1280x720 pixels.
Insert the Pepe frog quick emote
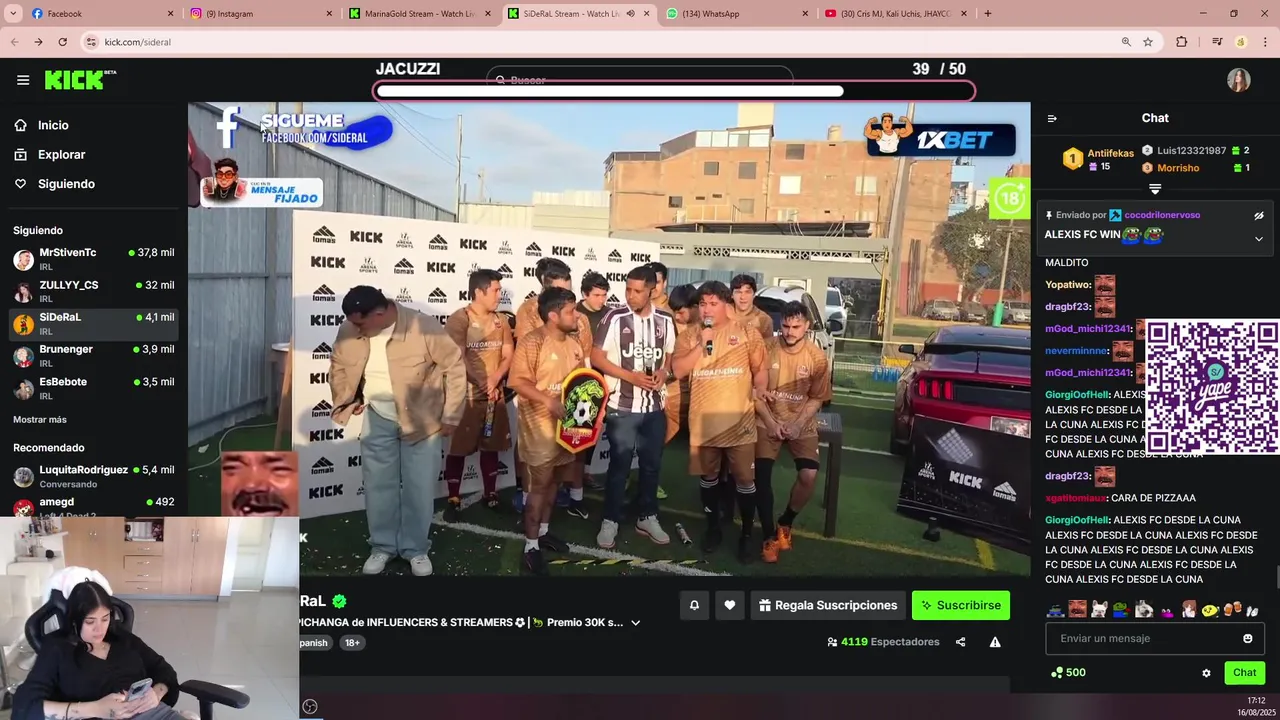(1121, 609)
